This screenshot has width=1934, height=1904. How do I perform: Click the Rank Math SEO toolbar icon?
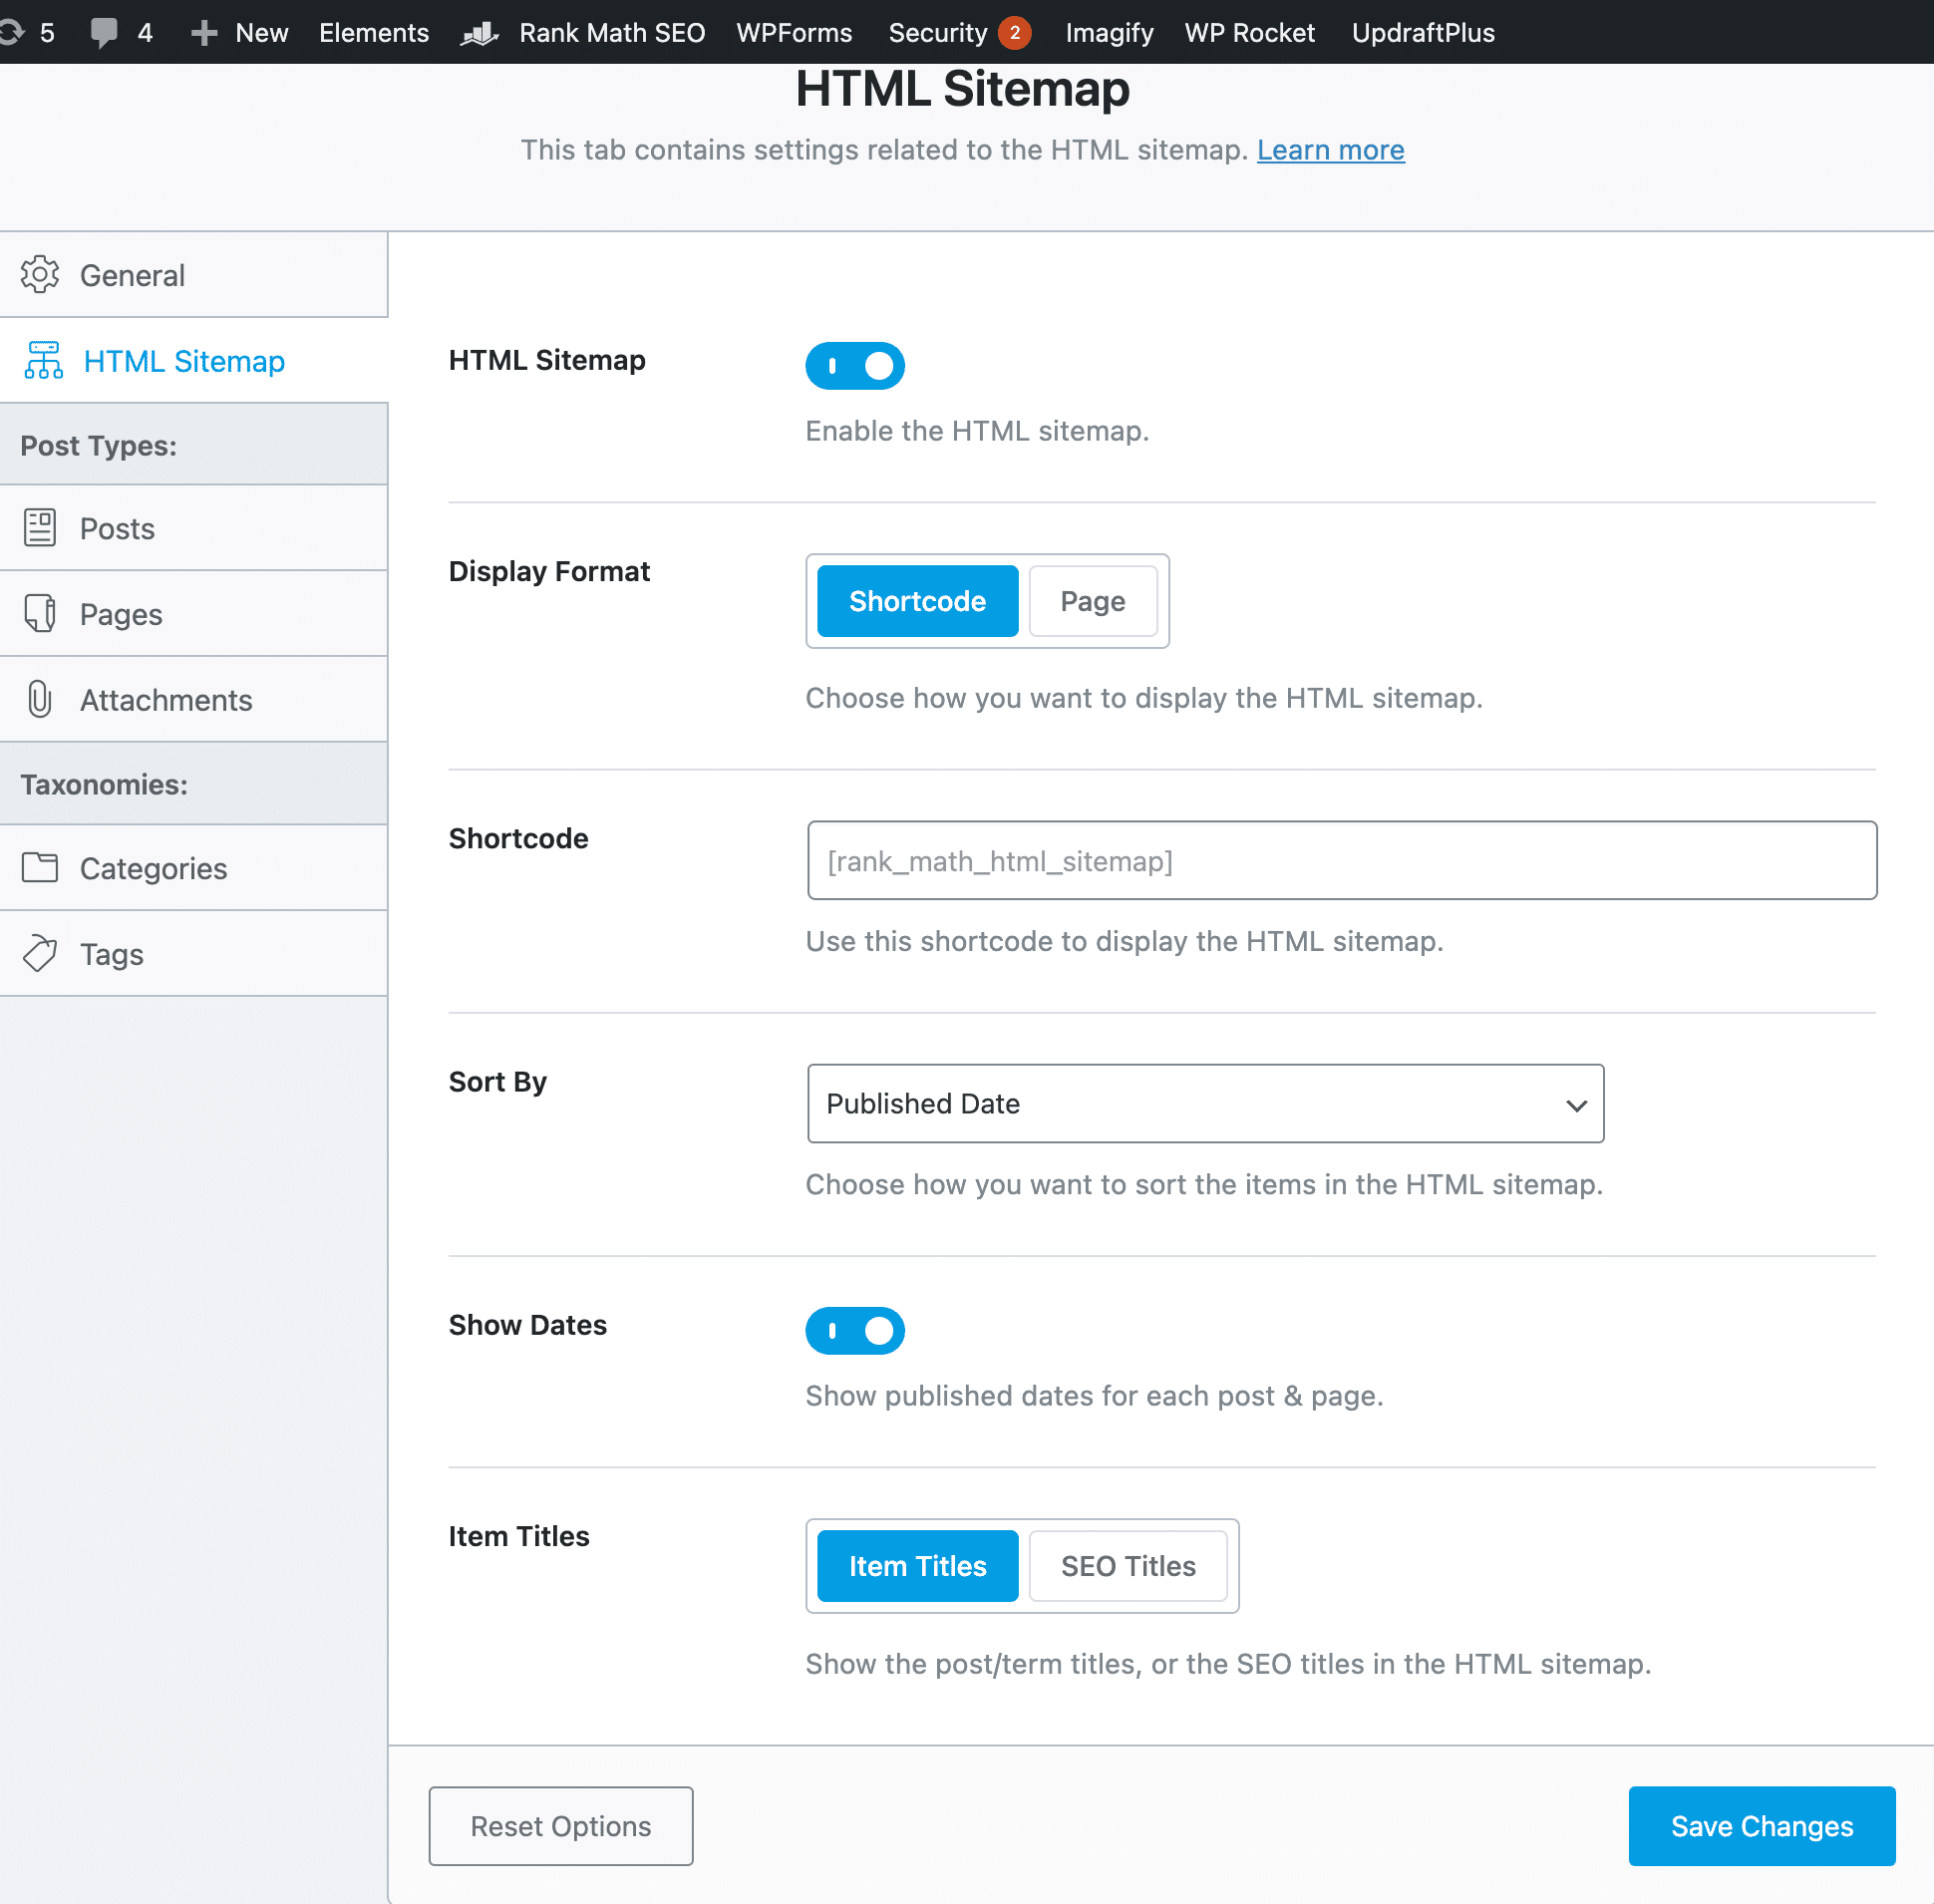[479, 32]
